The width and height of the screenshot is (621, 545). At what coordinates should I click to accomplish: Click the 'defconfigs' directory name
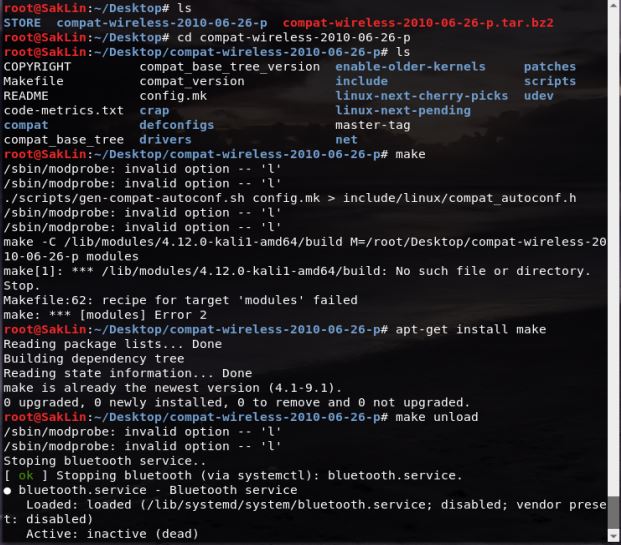pyautogui.click(x=177, y=125)
